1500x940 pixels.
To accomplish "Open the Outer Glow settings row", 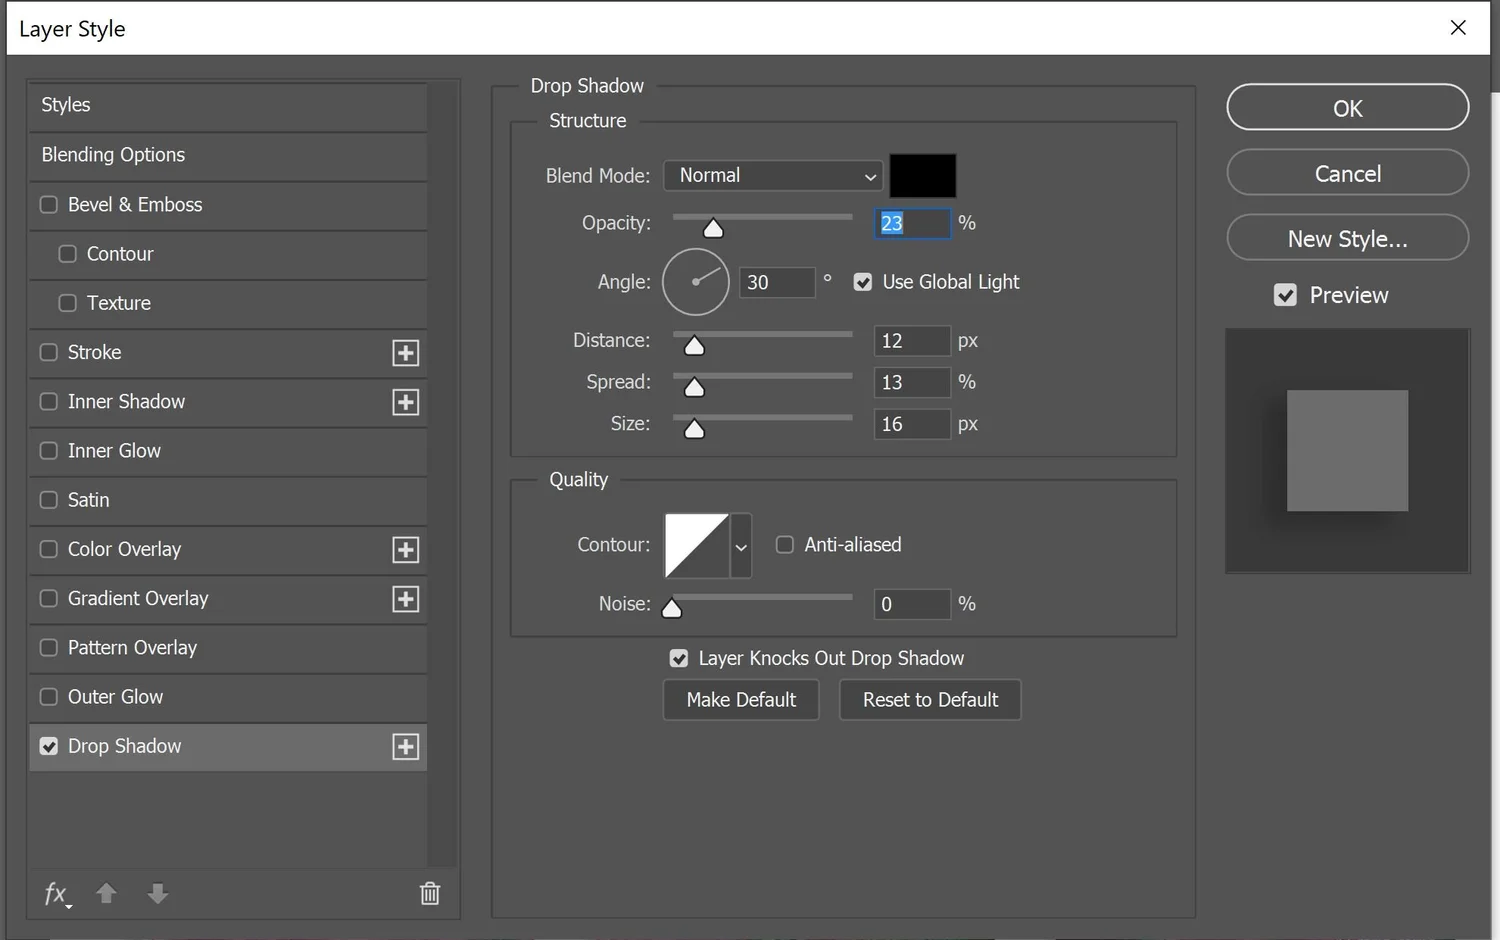I will [x=228, y=698].
